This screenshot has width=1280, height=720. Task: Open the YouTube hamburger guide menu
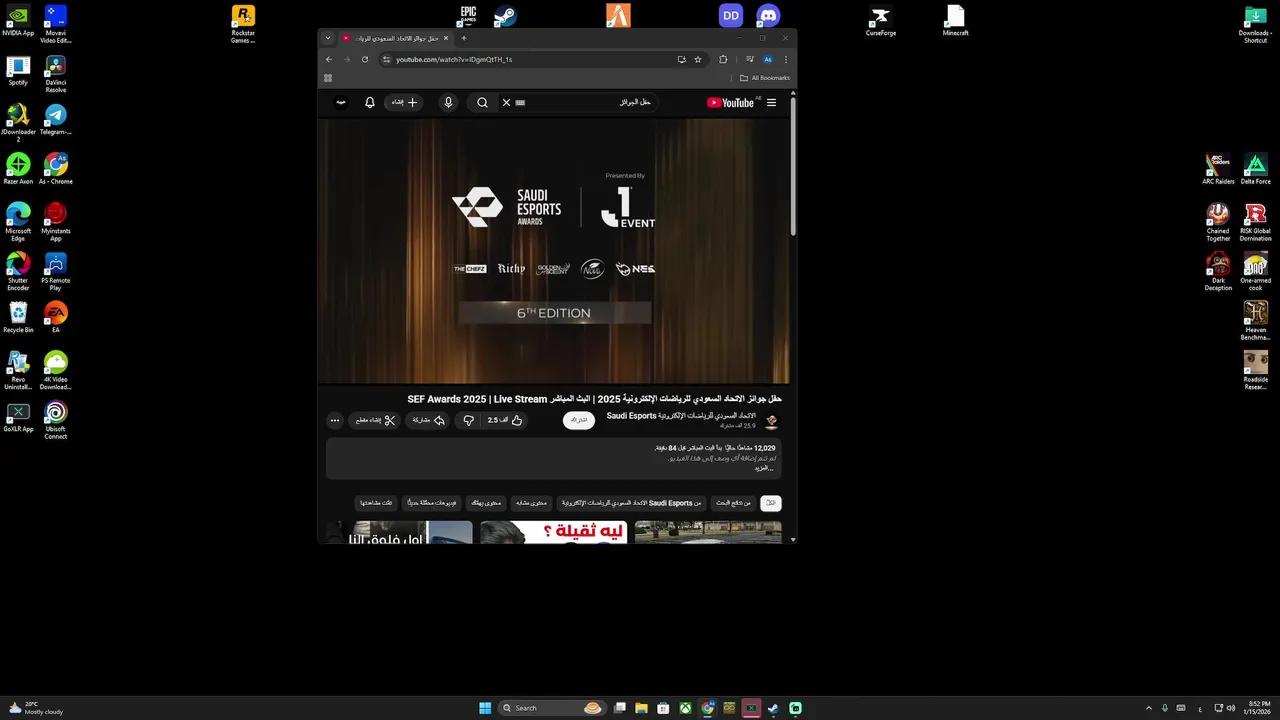(x=771, y=102)
